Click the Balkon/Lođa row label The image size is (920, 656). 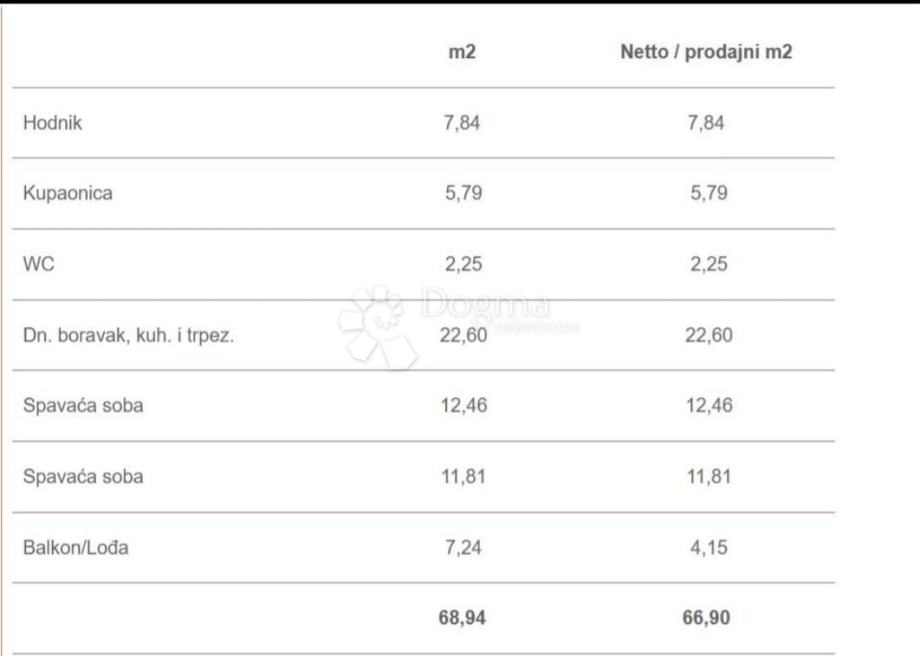coord(76,548)
